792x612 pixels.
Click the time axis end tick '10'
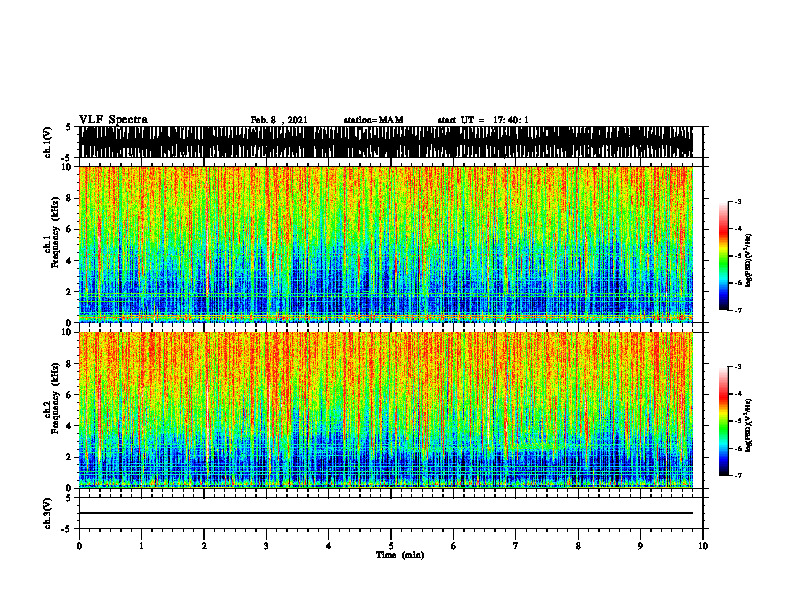[703, 546]
